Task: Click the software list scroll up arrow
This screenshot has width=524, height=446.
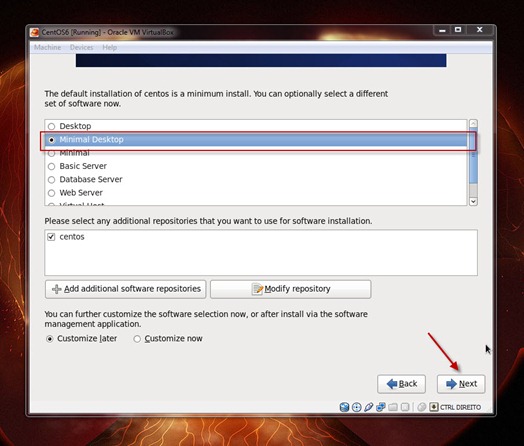Action: pos(473,124)
